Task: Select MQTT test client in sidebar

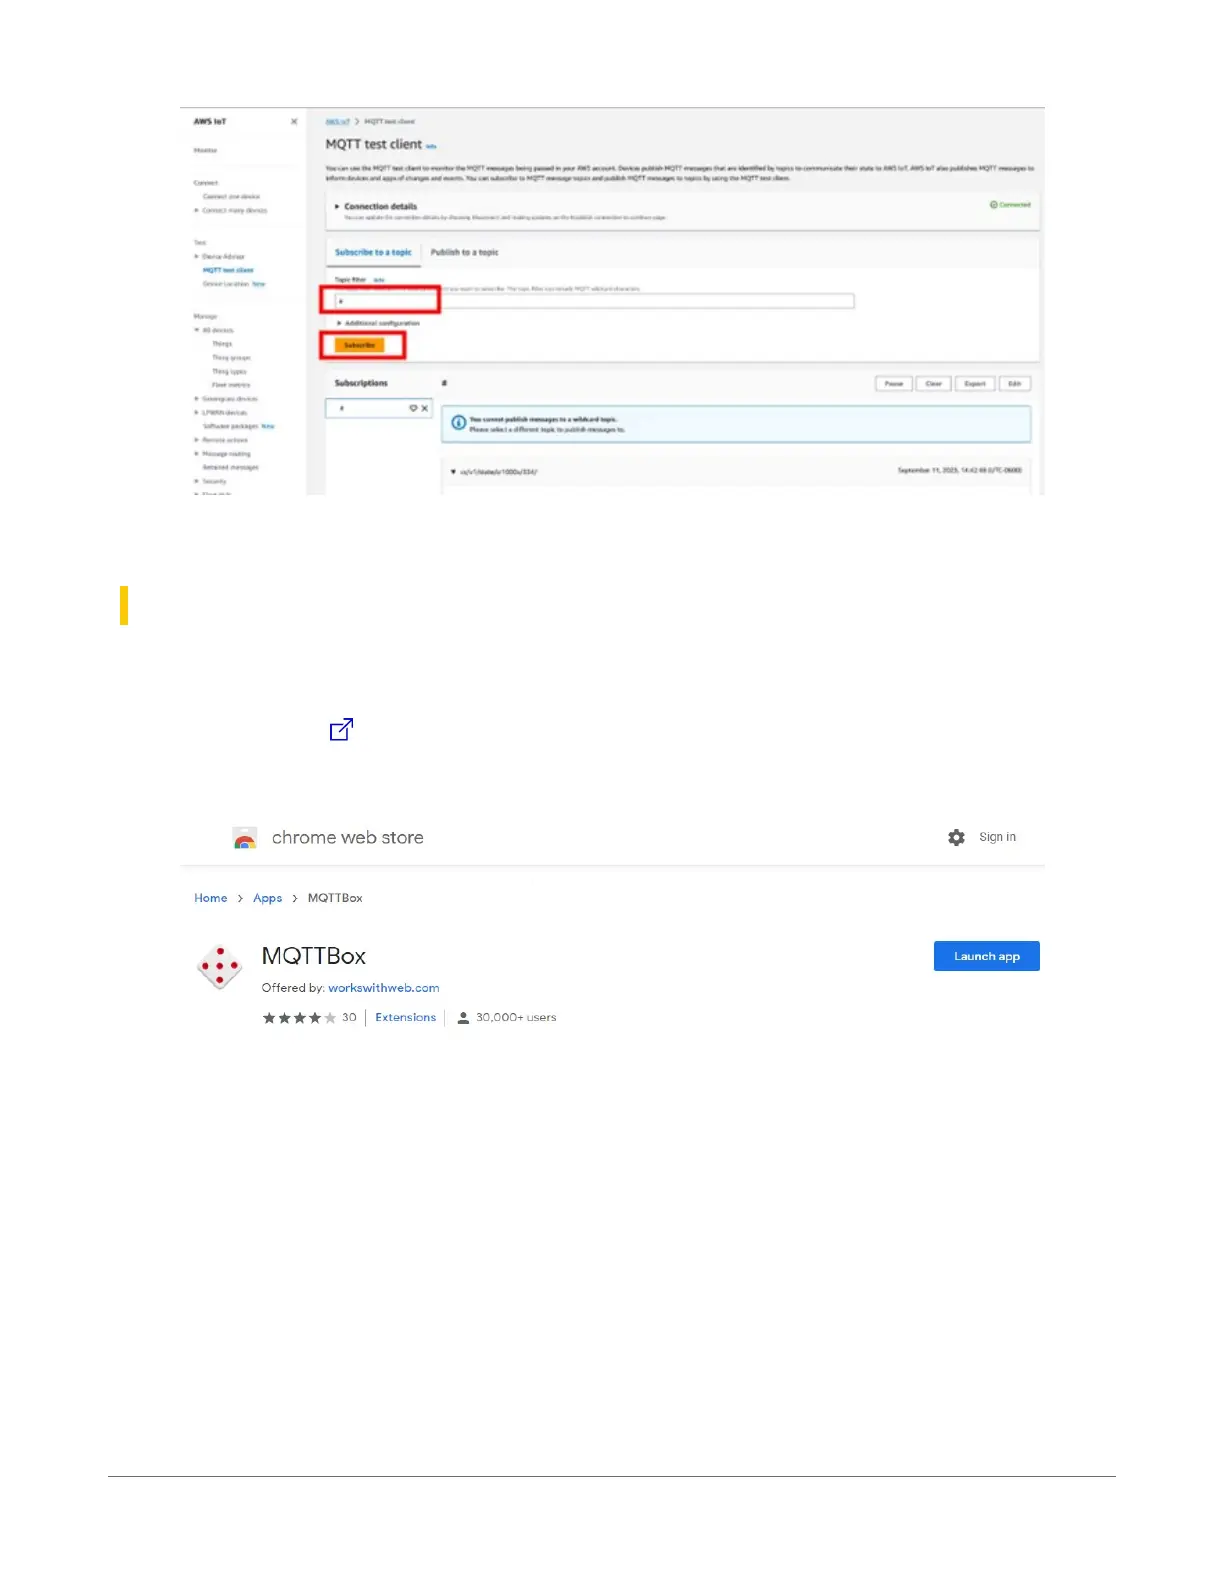Action: (x=228, y=270)
